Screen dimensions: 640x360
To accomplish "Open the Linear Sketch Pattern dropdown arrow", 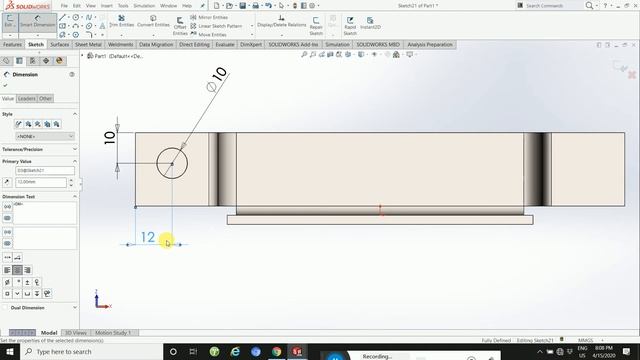I will [252, 26].
